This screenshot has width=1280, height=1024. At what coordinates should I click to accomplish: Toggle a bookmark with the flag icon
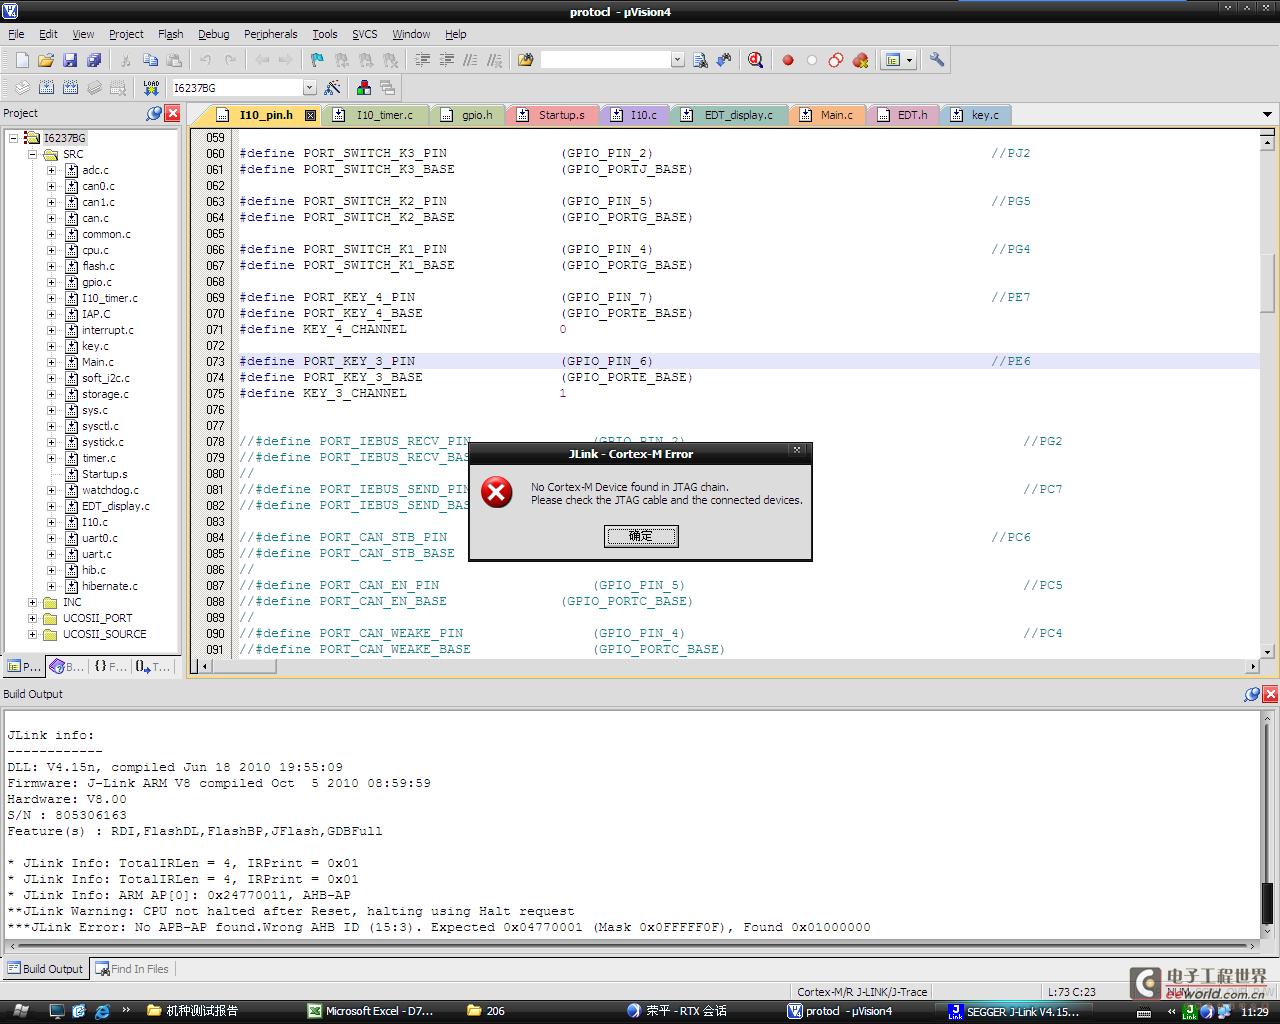(317, 60)
